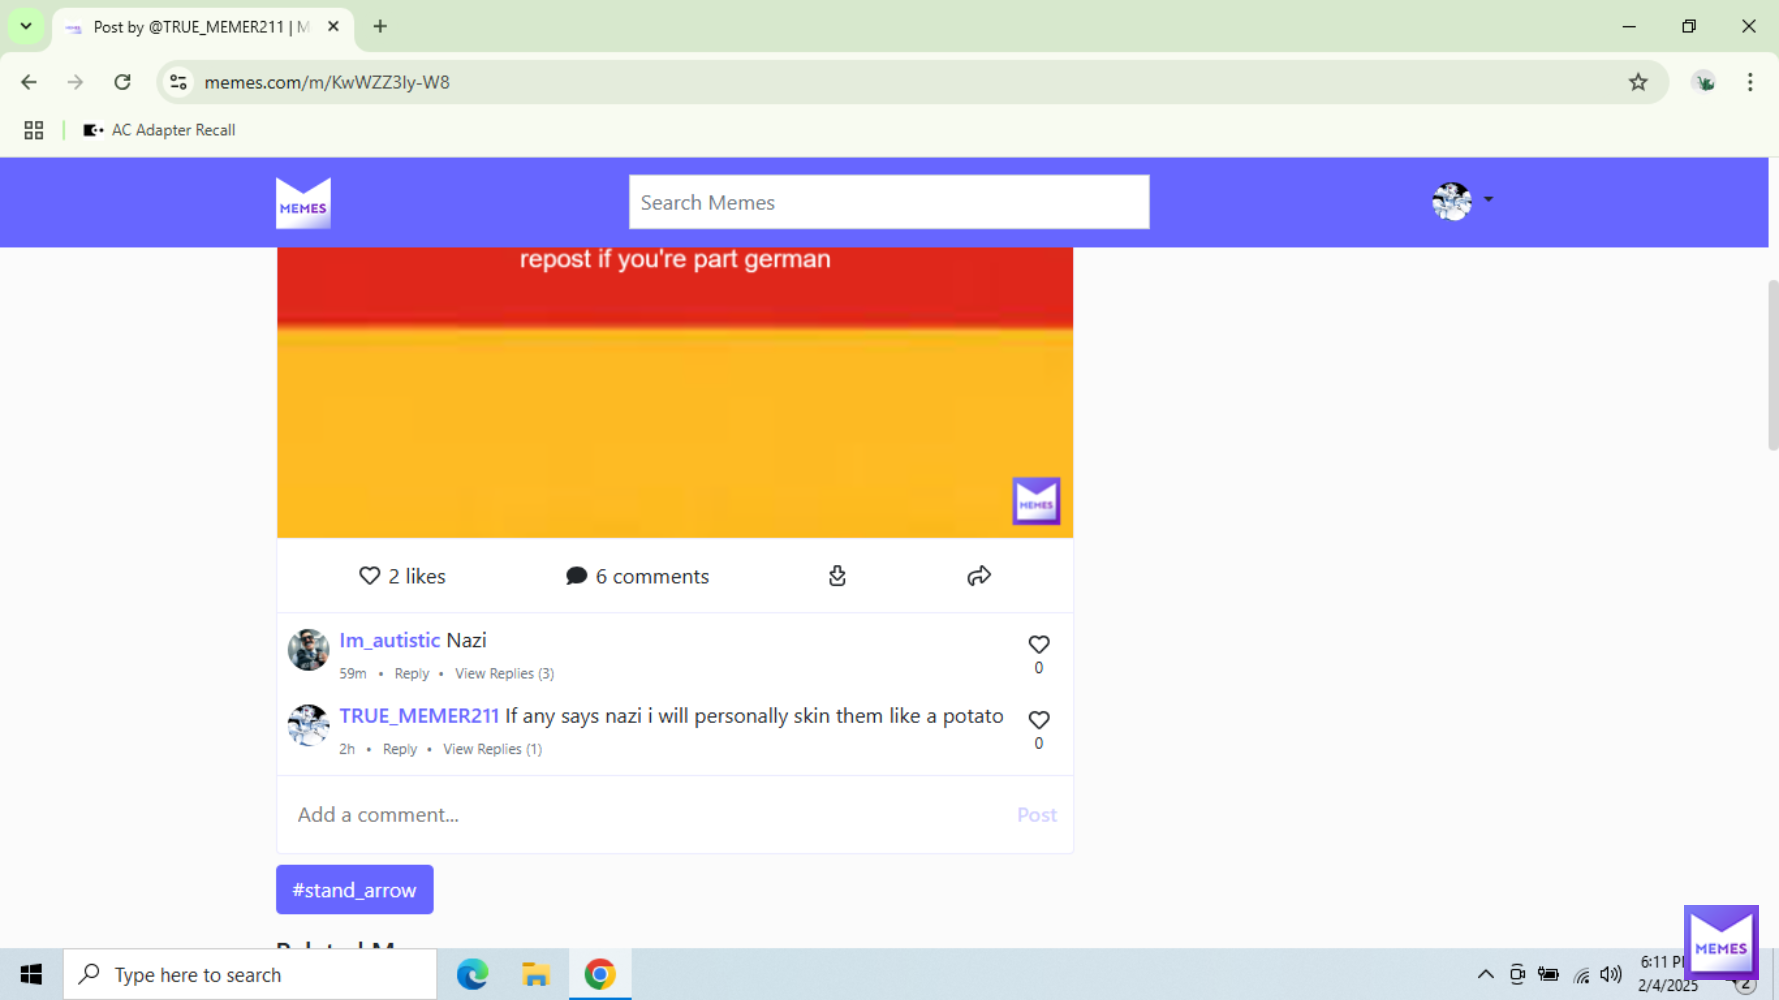Screen dimensions: 1779x1000
Task: Open Im_autistic's profile avatar
Action: coord(308,650)
